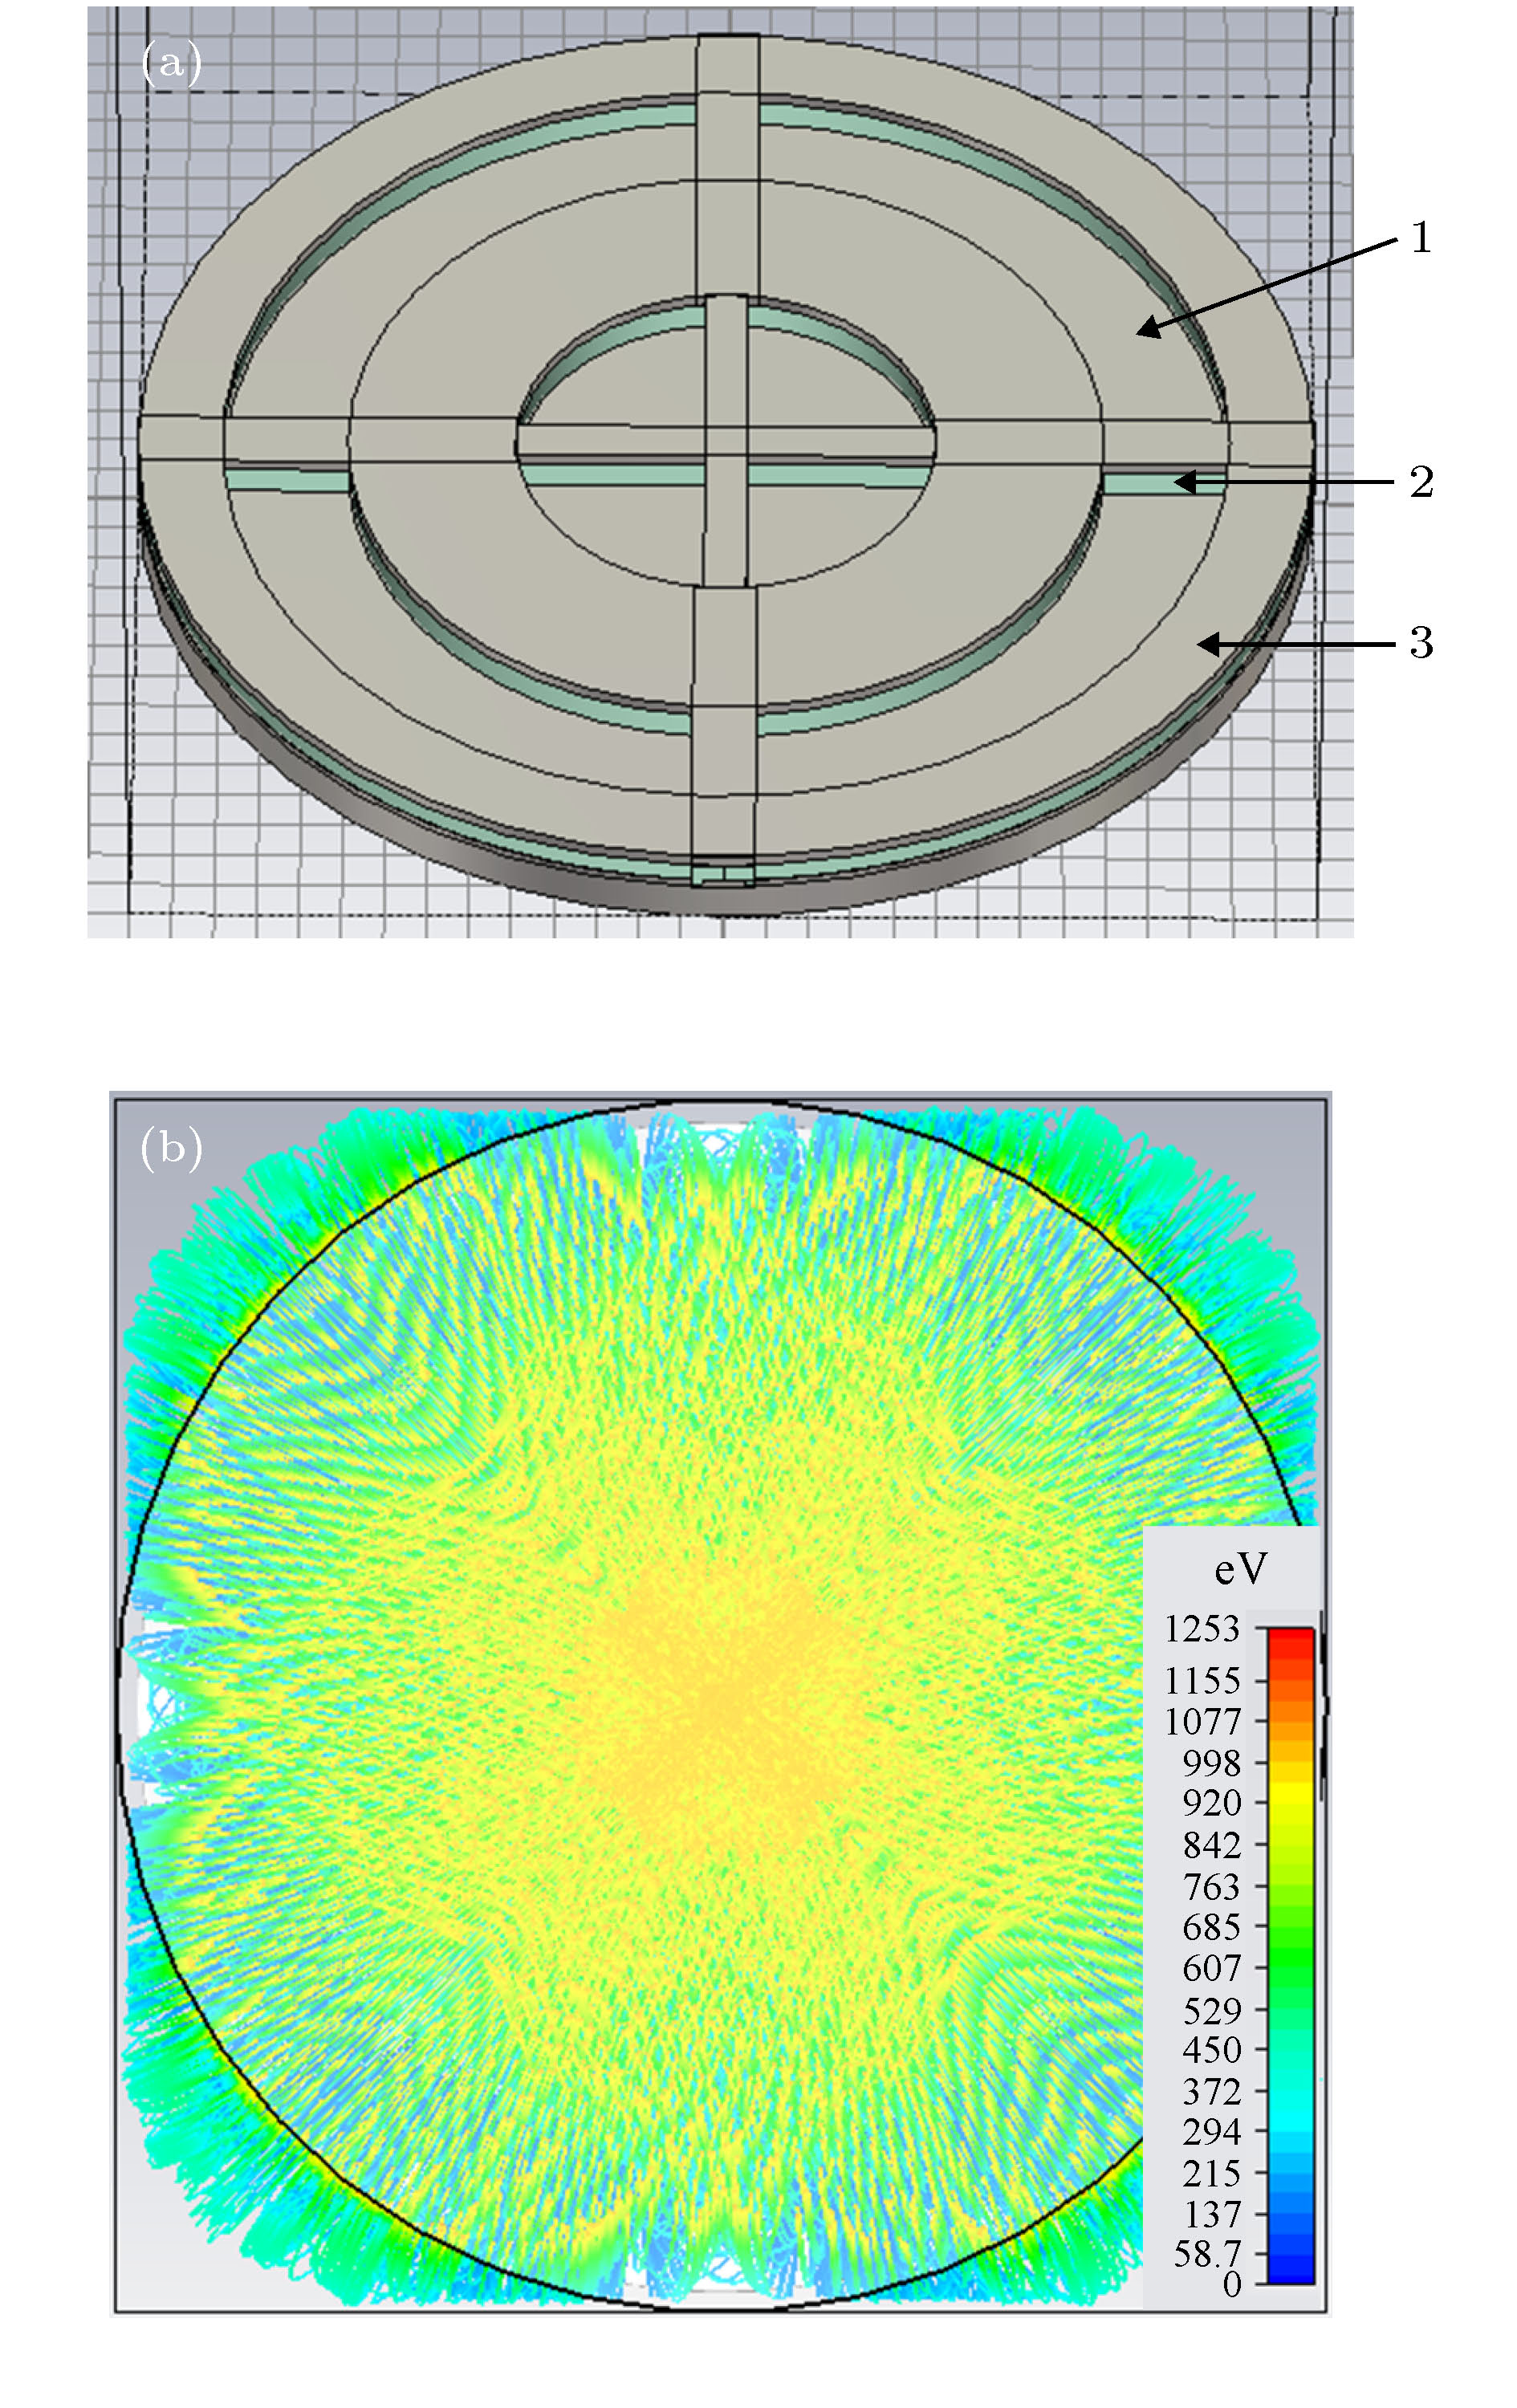Click the 294 value on the color scale
The width and height of the screenshot is (1517, 2408).
click(x=1211, y=2132)
